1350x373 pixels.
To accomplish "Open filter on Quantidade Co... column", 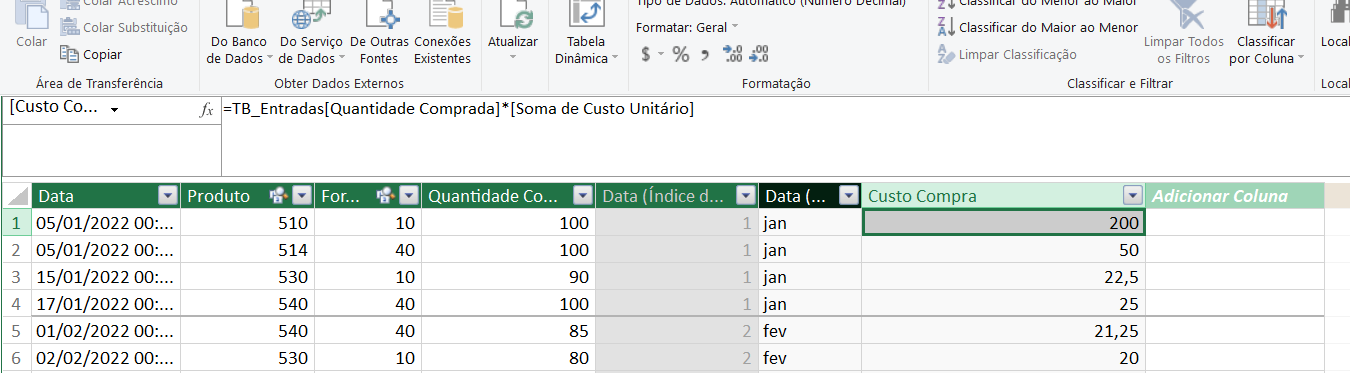I will [x=582, y=196].
